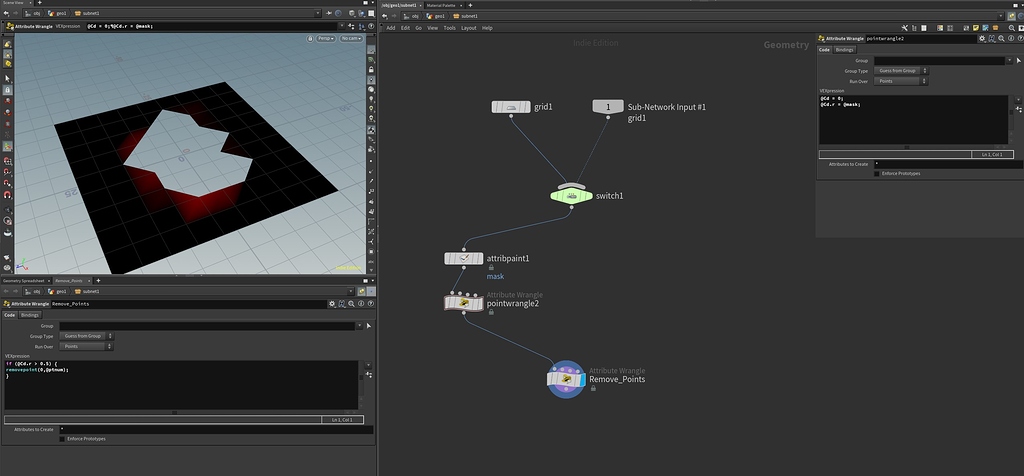
Task: Open the No cam camera dropdown
Action: coord(351,38)
